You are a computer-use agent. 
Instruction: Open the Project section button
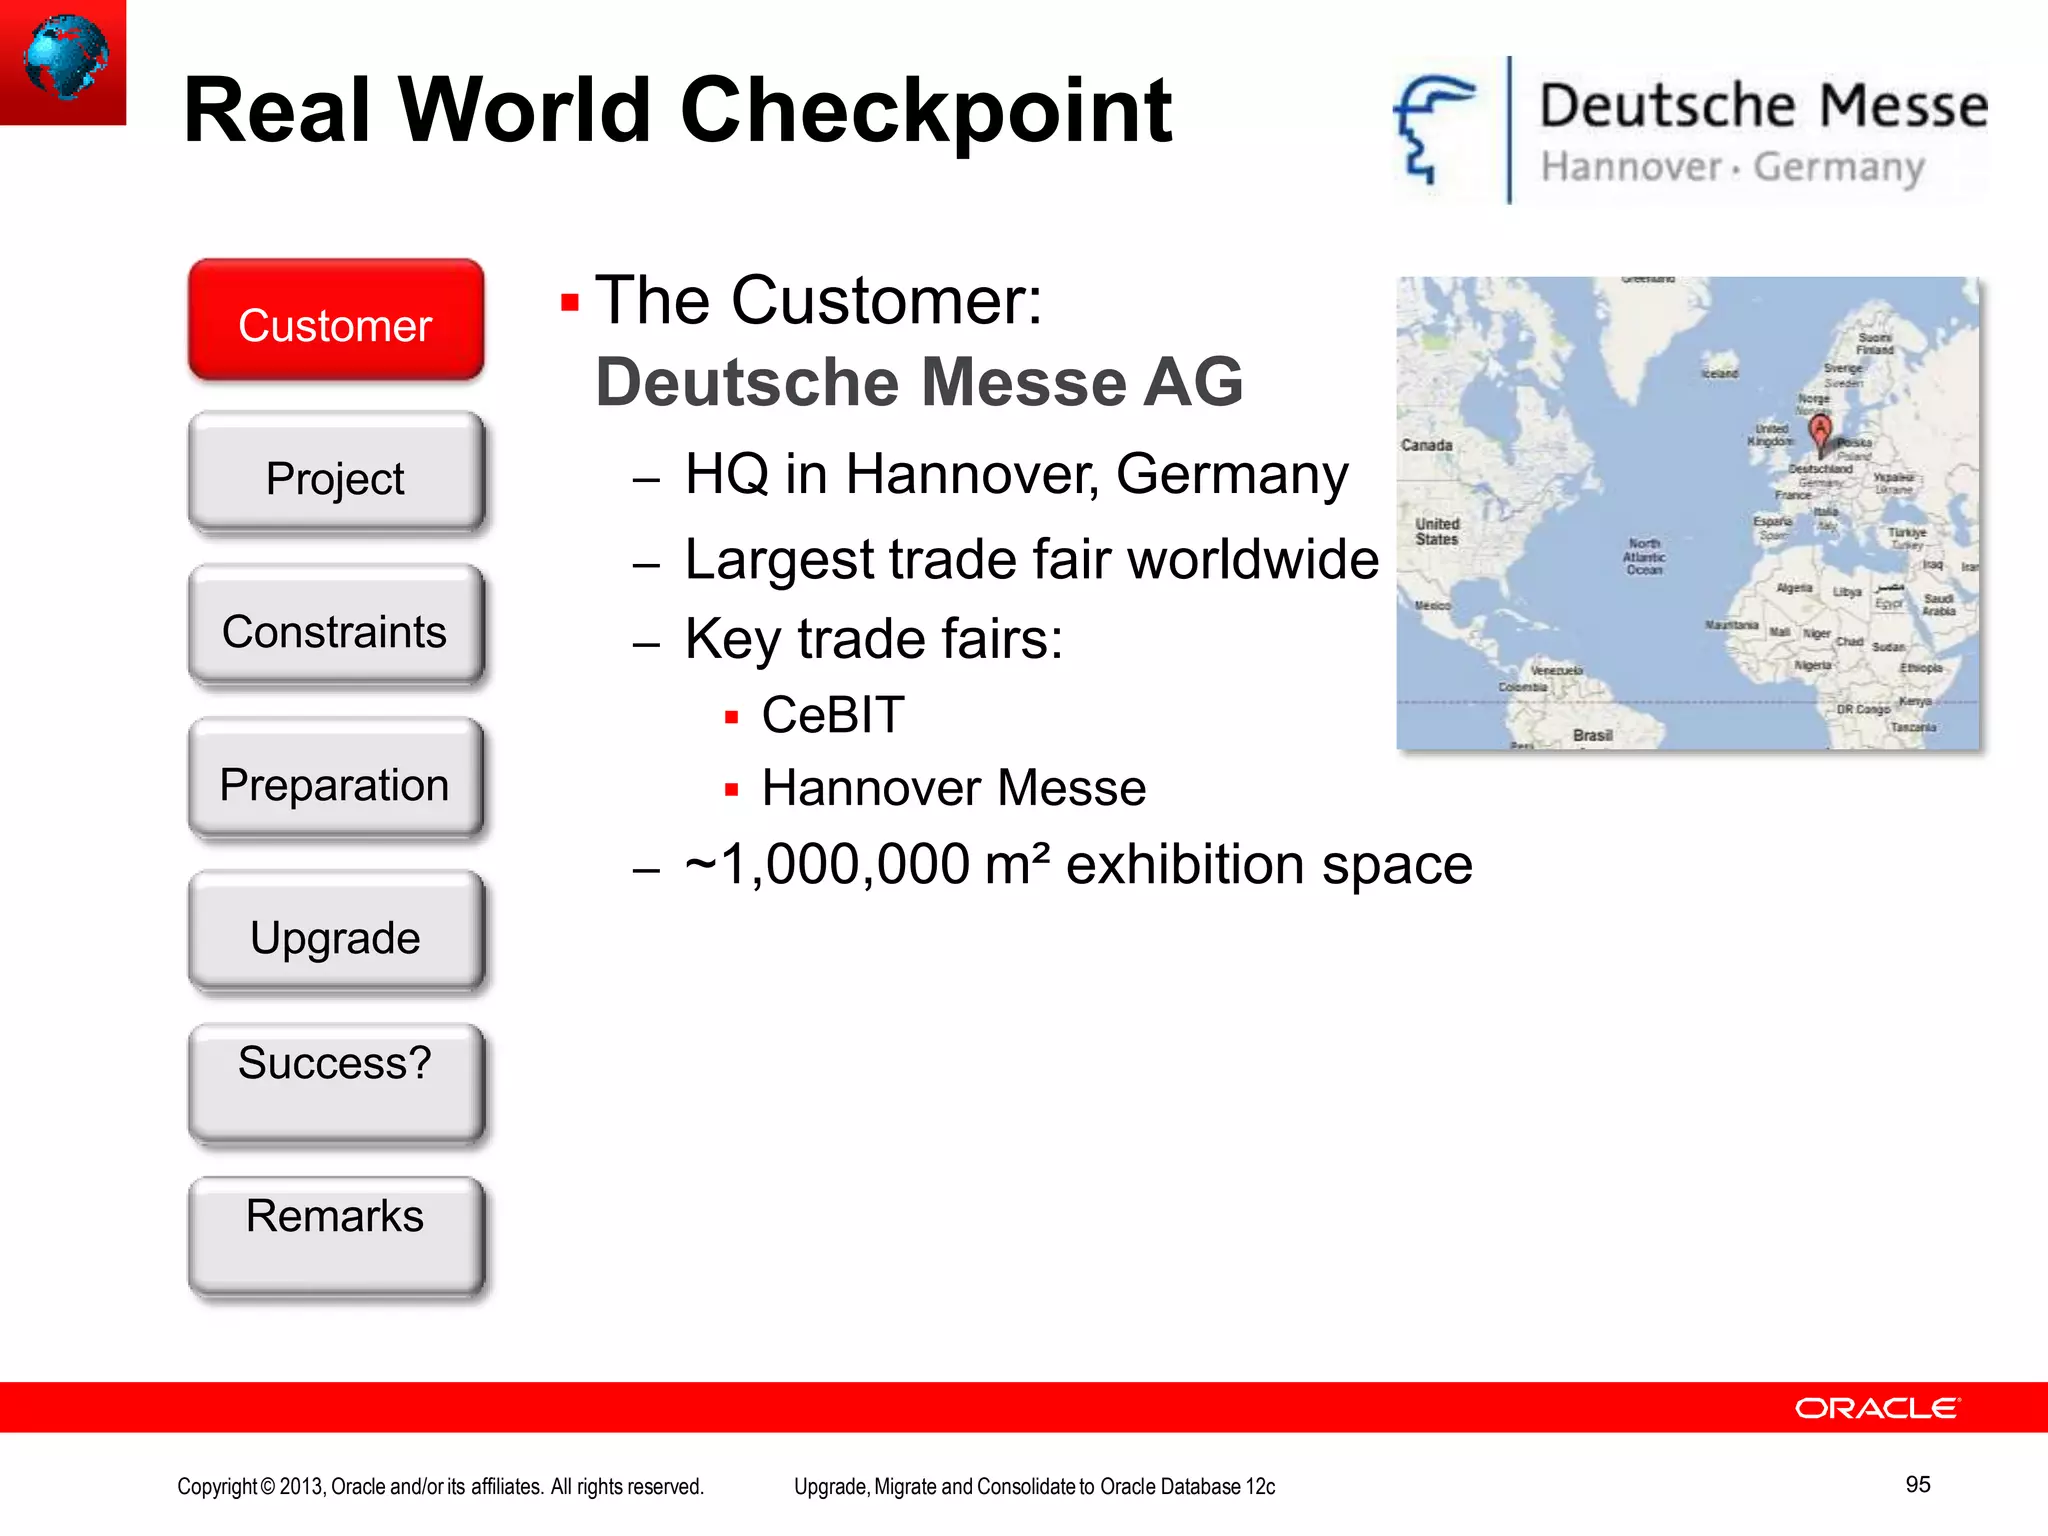click(x=336, y=473)
